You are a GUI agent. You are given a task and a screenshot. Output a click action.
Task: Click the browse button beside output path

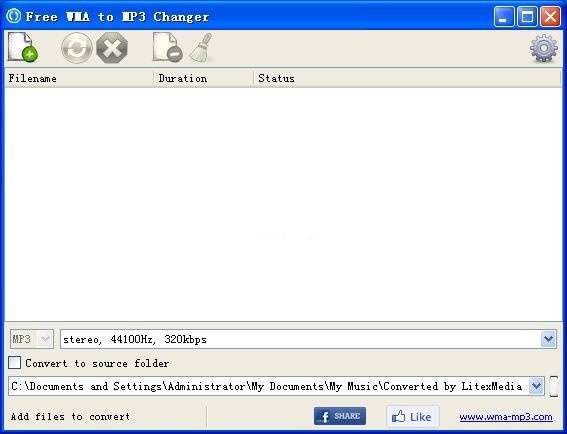[x=554, y=386]
